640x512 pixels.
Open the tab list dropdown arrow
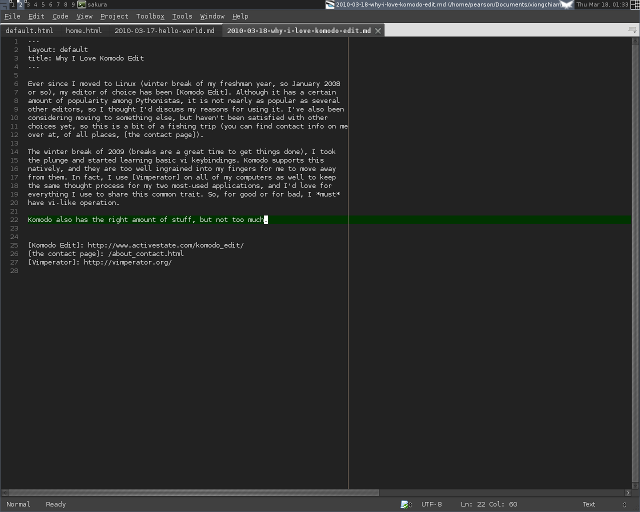point(632,30)
